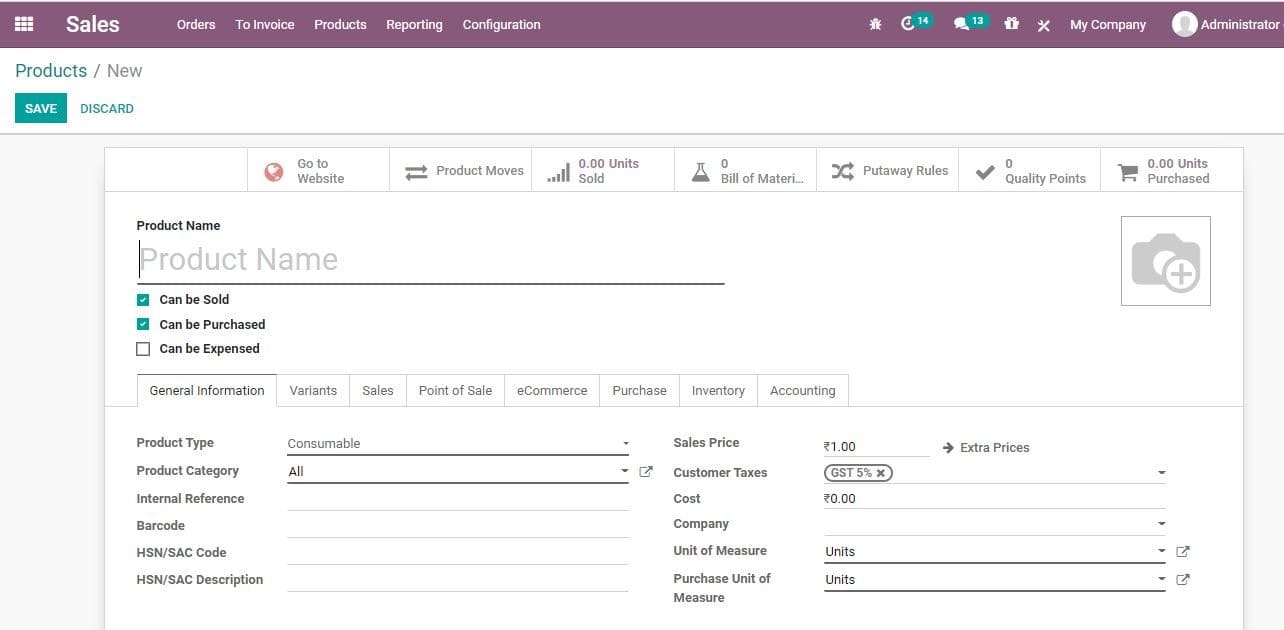Switch to the eCommerce tab
Screen dimensions: 1284x630
[x=551, y=390]
